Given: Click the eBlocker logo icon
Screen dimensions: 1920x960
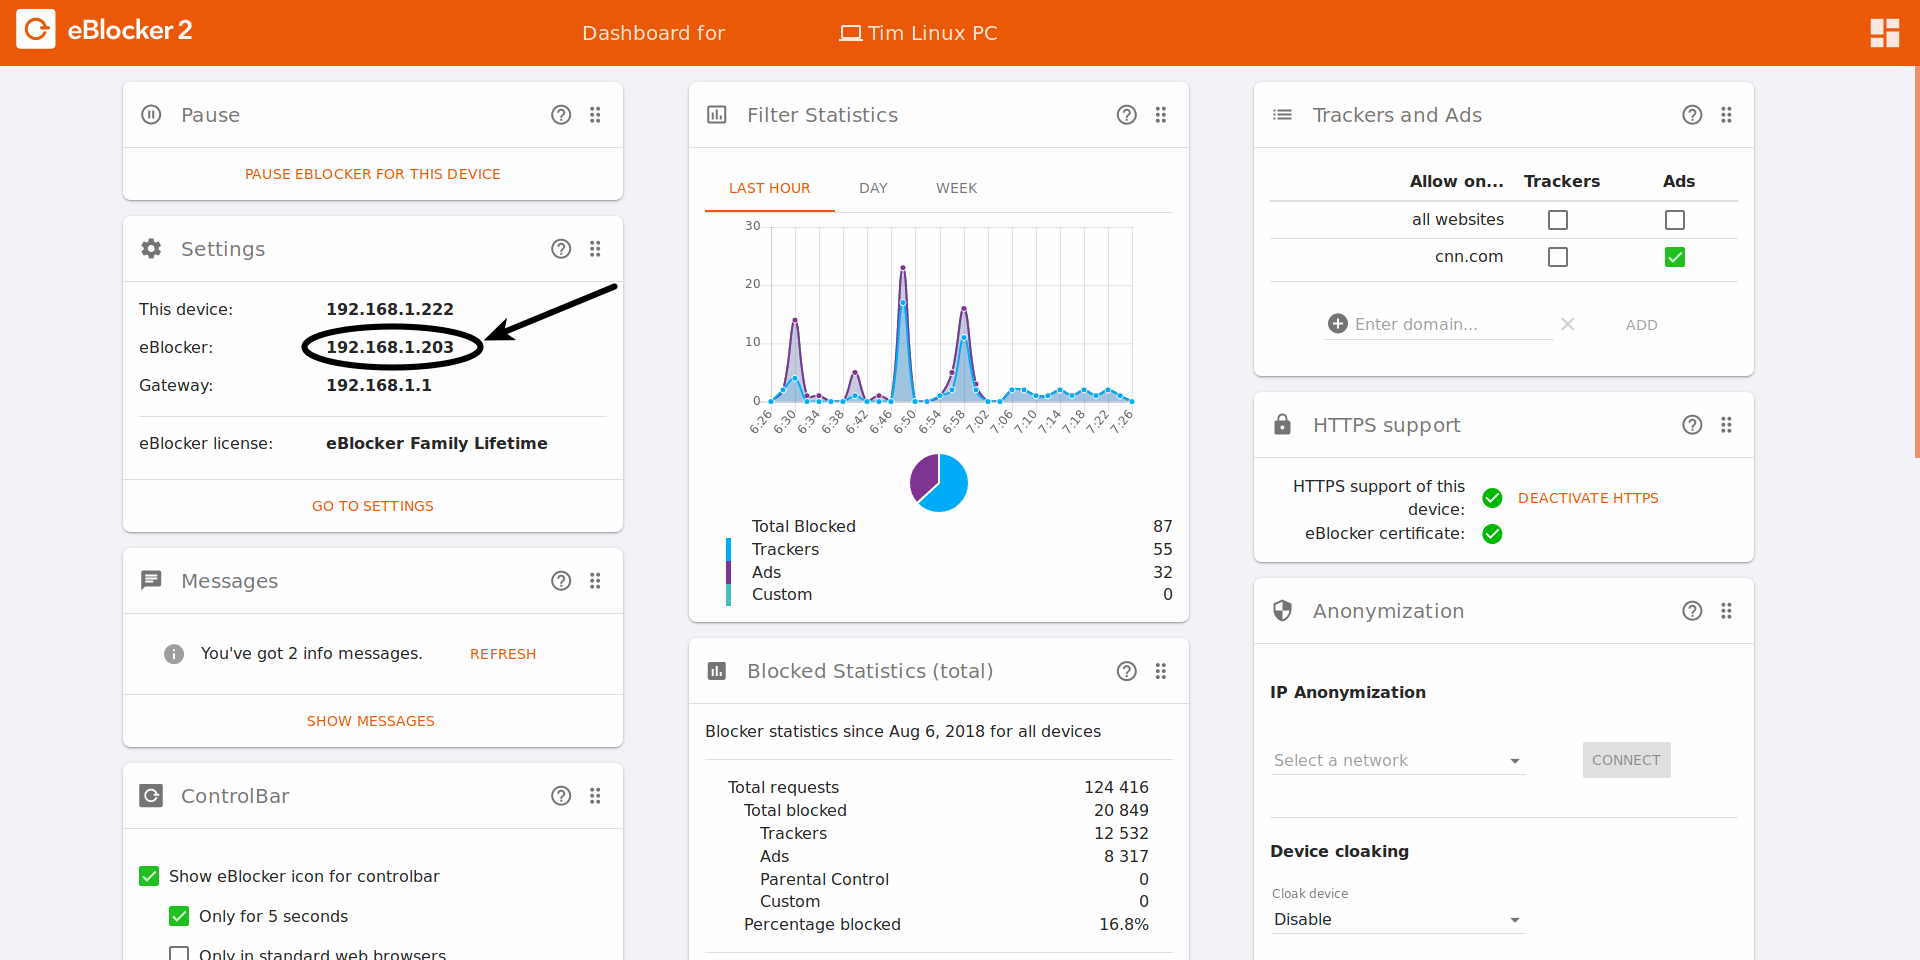Looking at the screenshot, I should coord(36,30).
